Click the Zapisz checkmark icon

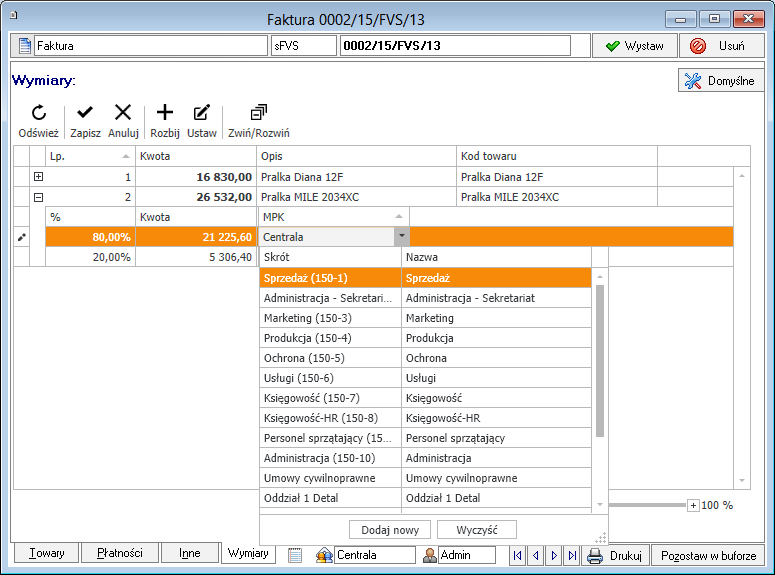pyautogui.click(x=85, y=113)
